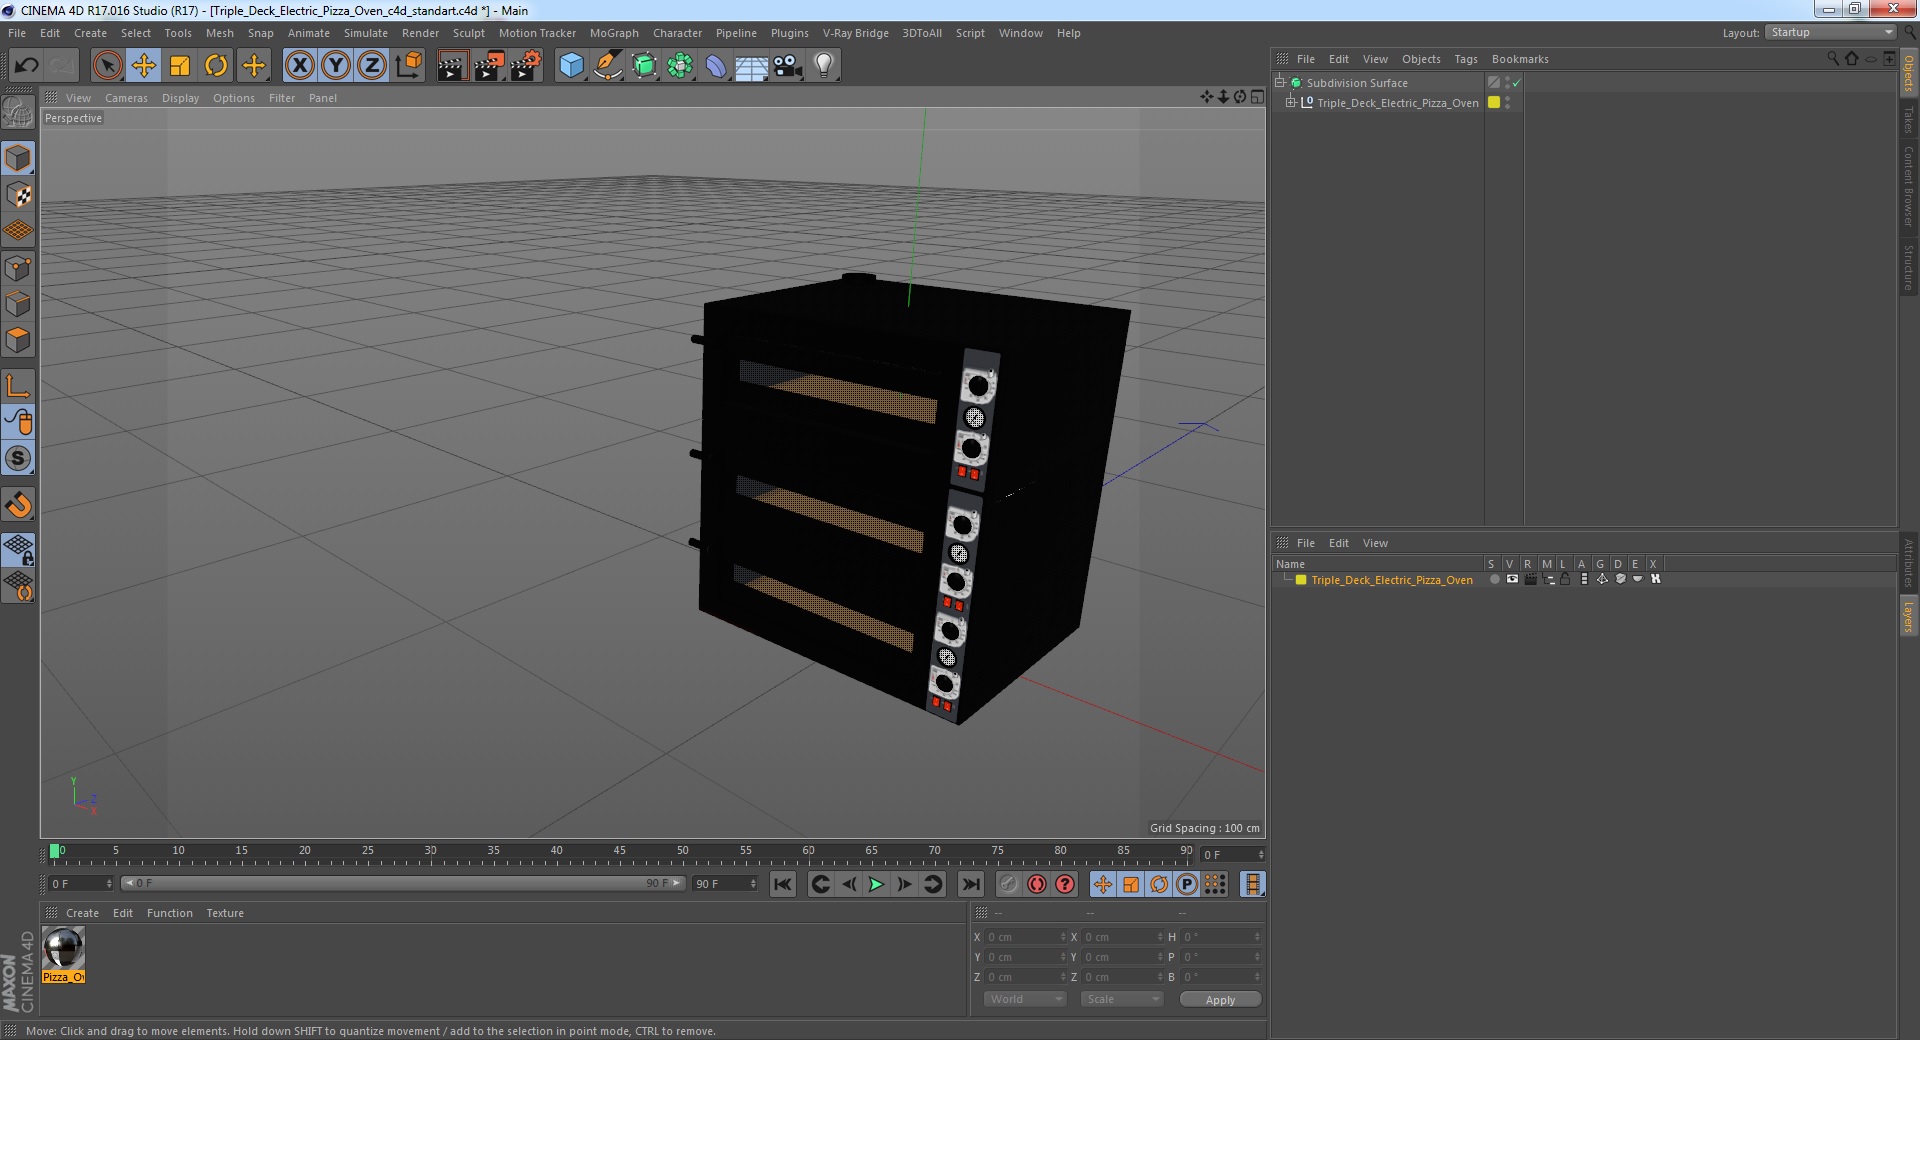The width and height of the screenshot is (1920, 1158).
Task: Switch to Edges mode
Action: (x=18, y=304)
